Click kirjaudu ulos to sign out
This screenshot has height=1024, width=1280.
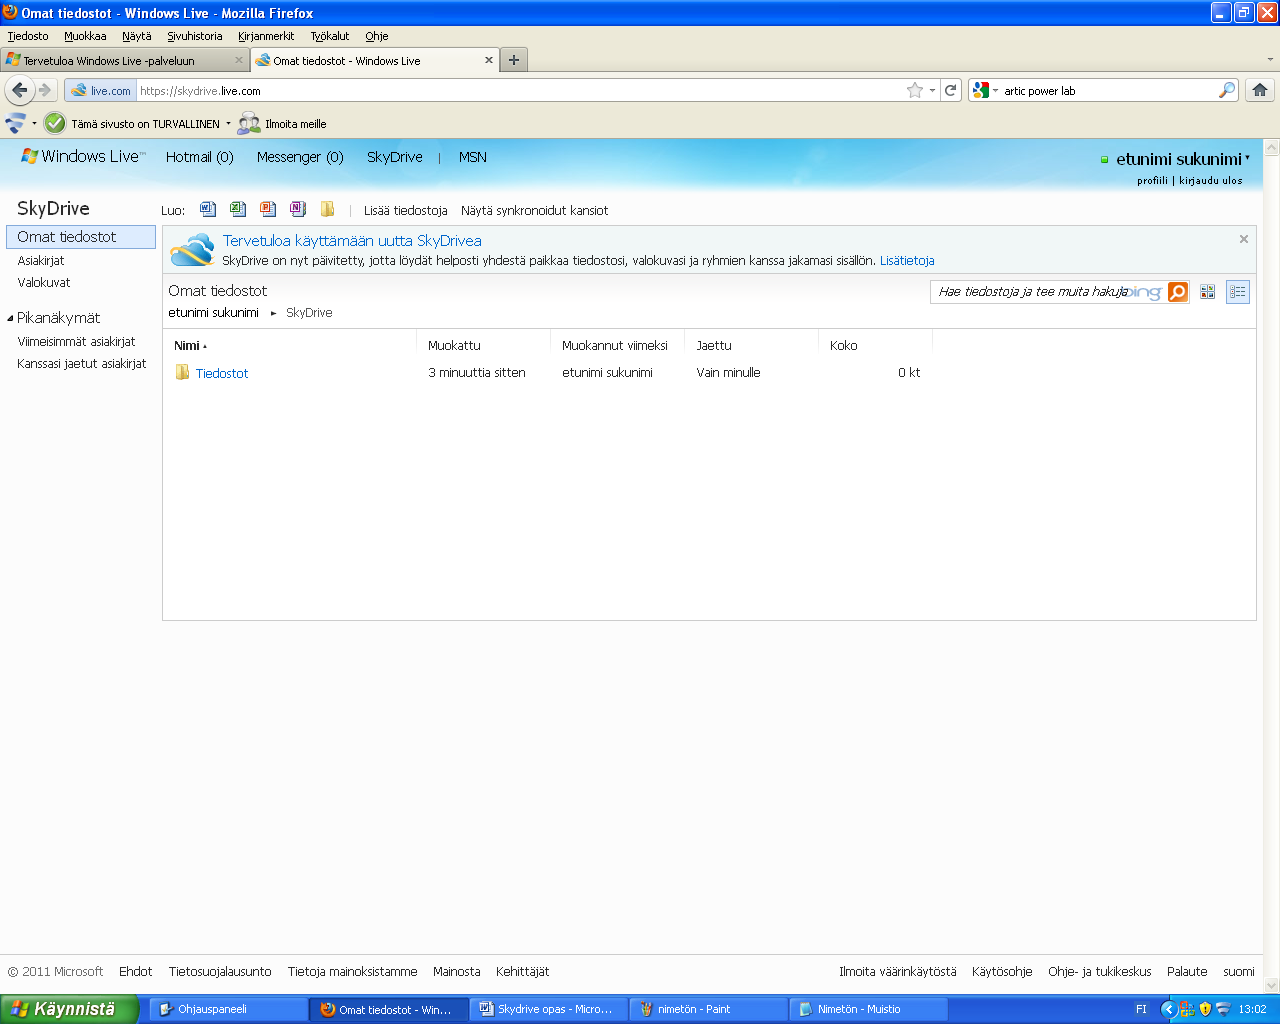[1211, 181]
